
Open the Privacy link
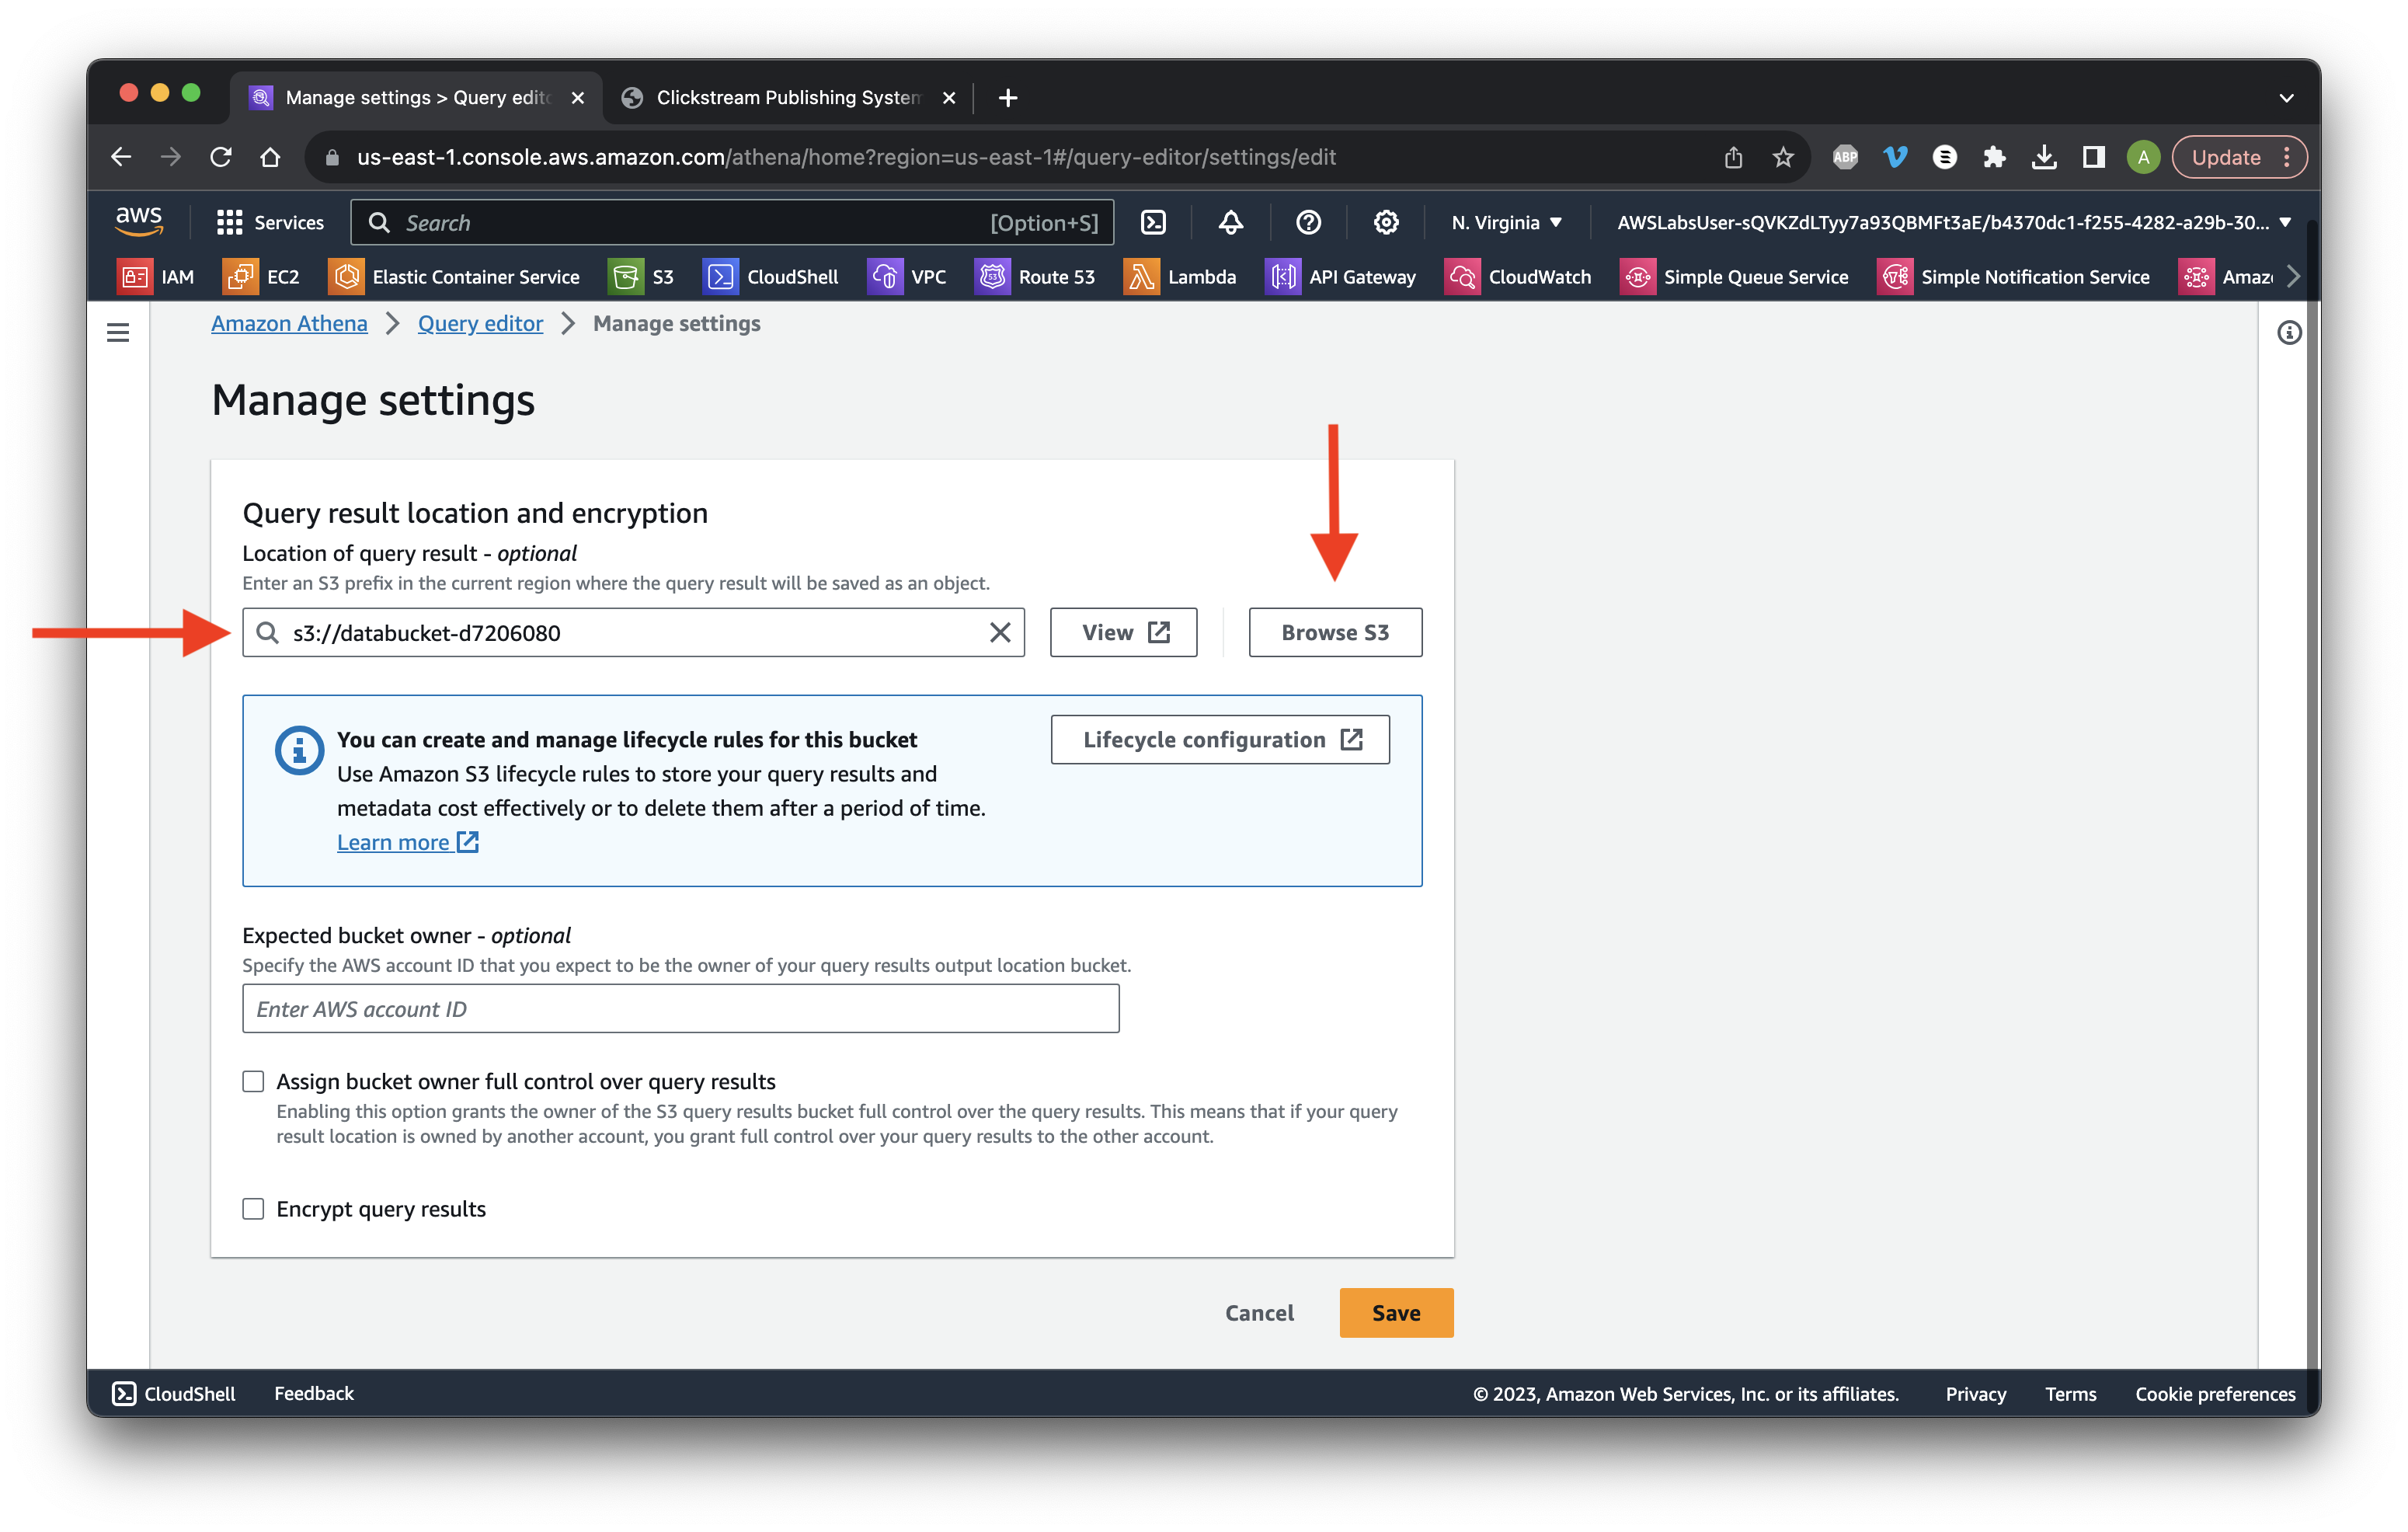pyautogui.click(x=1975, y=1393)
